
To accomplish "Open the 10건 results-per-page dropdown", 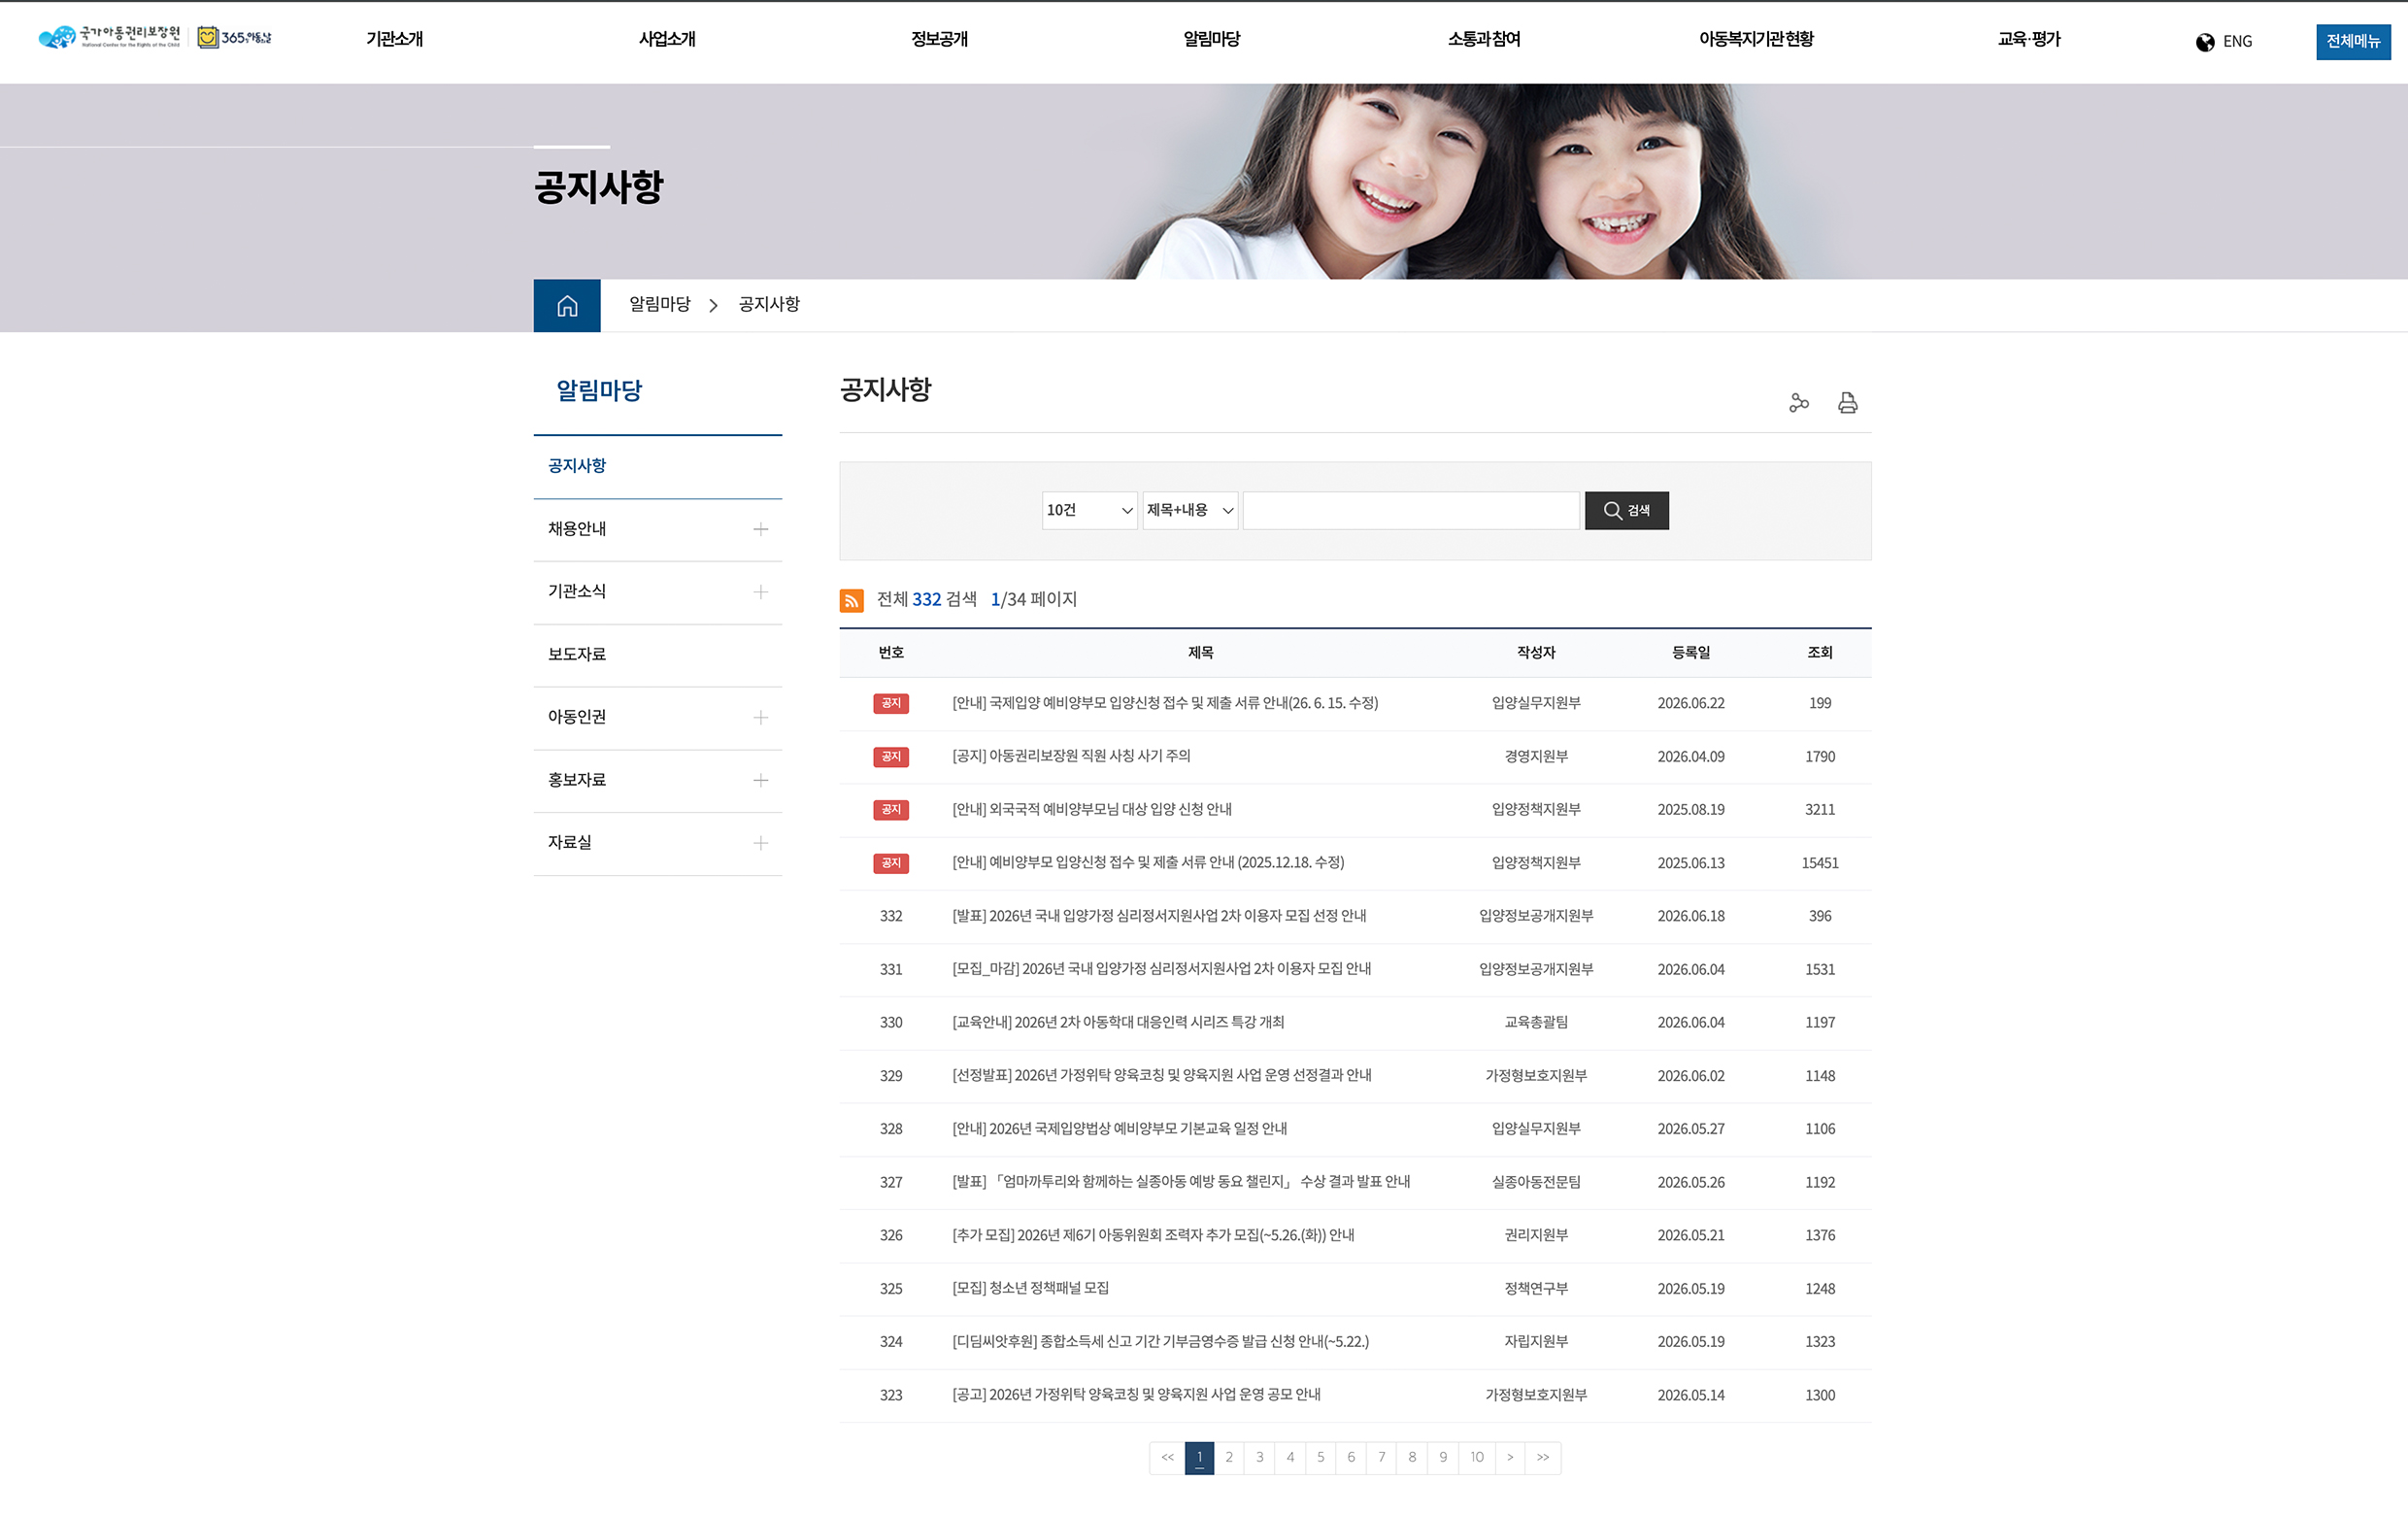I will pyautogui.click(x=1089, y=510).
